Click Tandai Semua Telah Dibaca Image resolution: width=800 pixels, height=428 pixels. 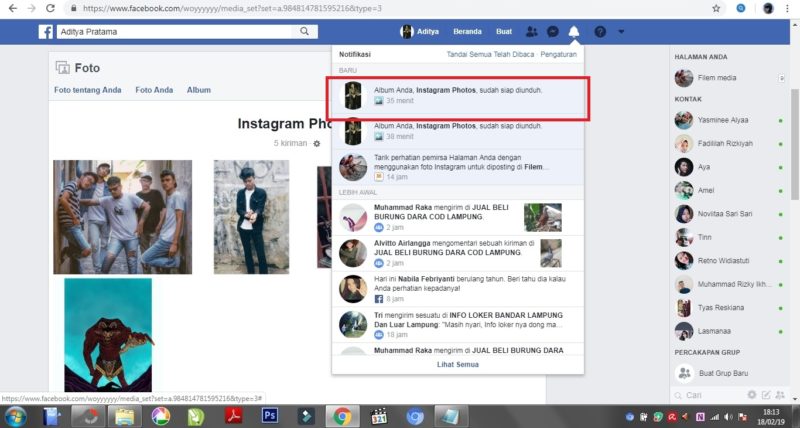pyautogui.click(x=490, y=54)
